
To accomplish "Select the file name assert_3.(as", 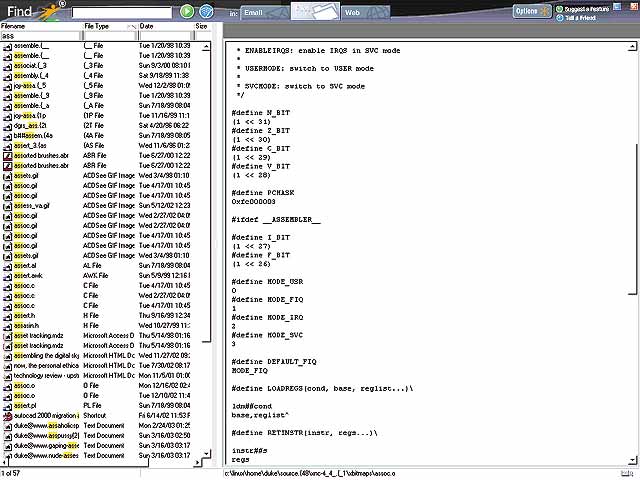I will 30,145.
